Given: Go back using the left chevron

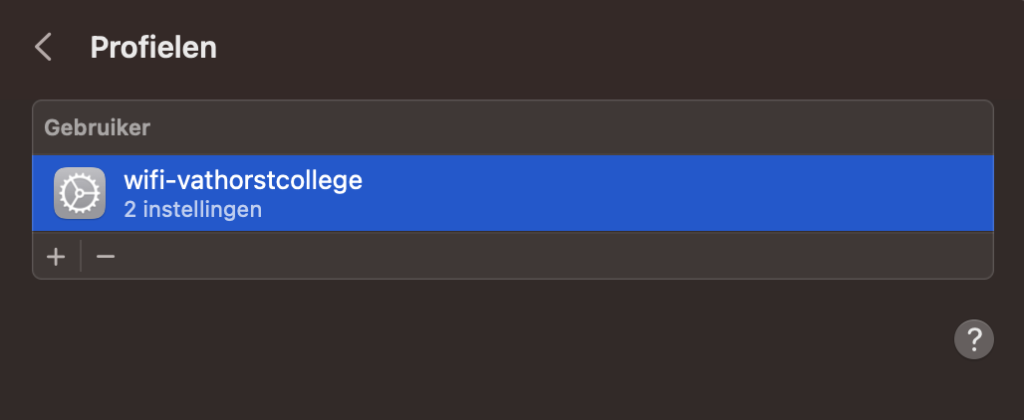Looking at the screenshot, I should point(43,47).
